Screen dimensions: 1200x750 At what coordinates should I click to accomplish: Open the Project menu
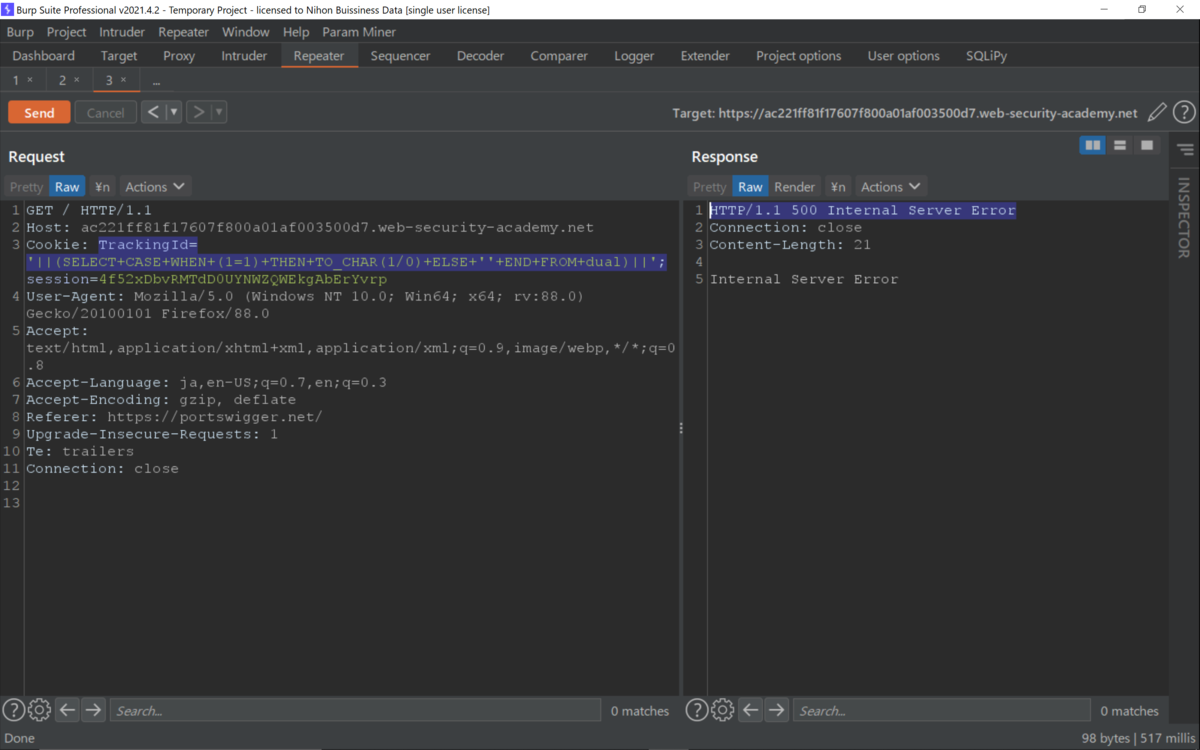67,32
